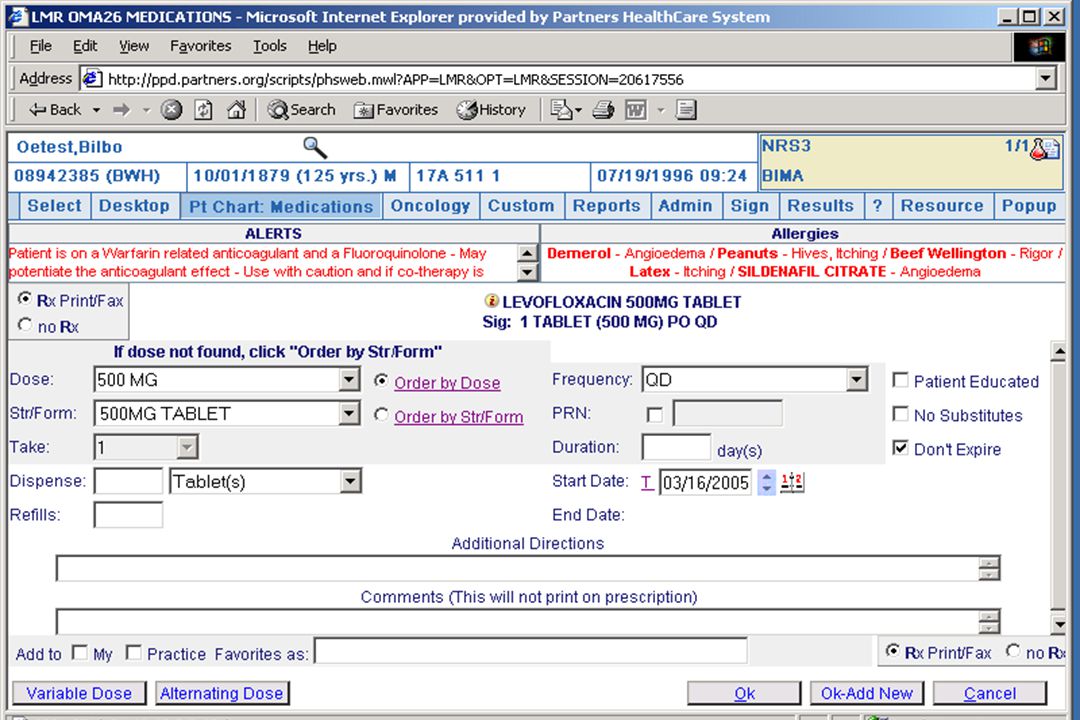Open the History toolbar button
The height and width of the screenshot is (720, 1080).
click(x=491, y=110)
